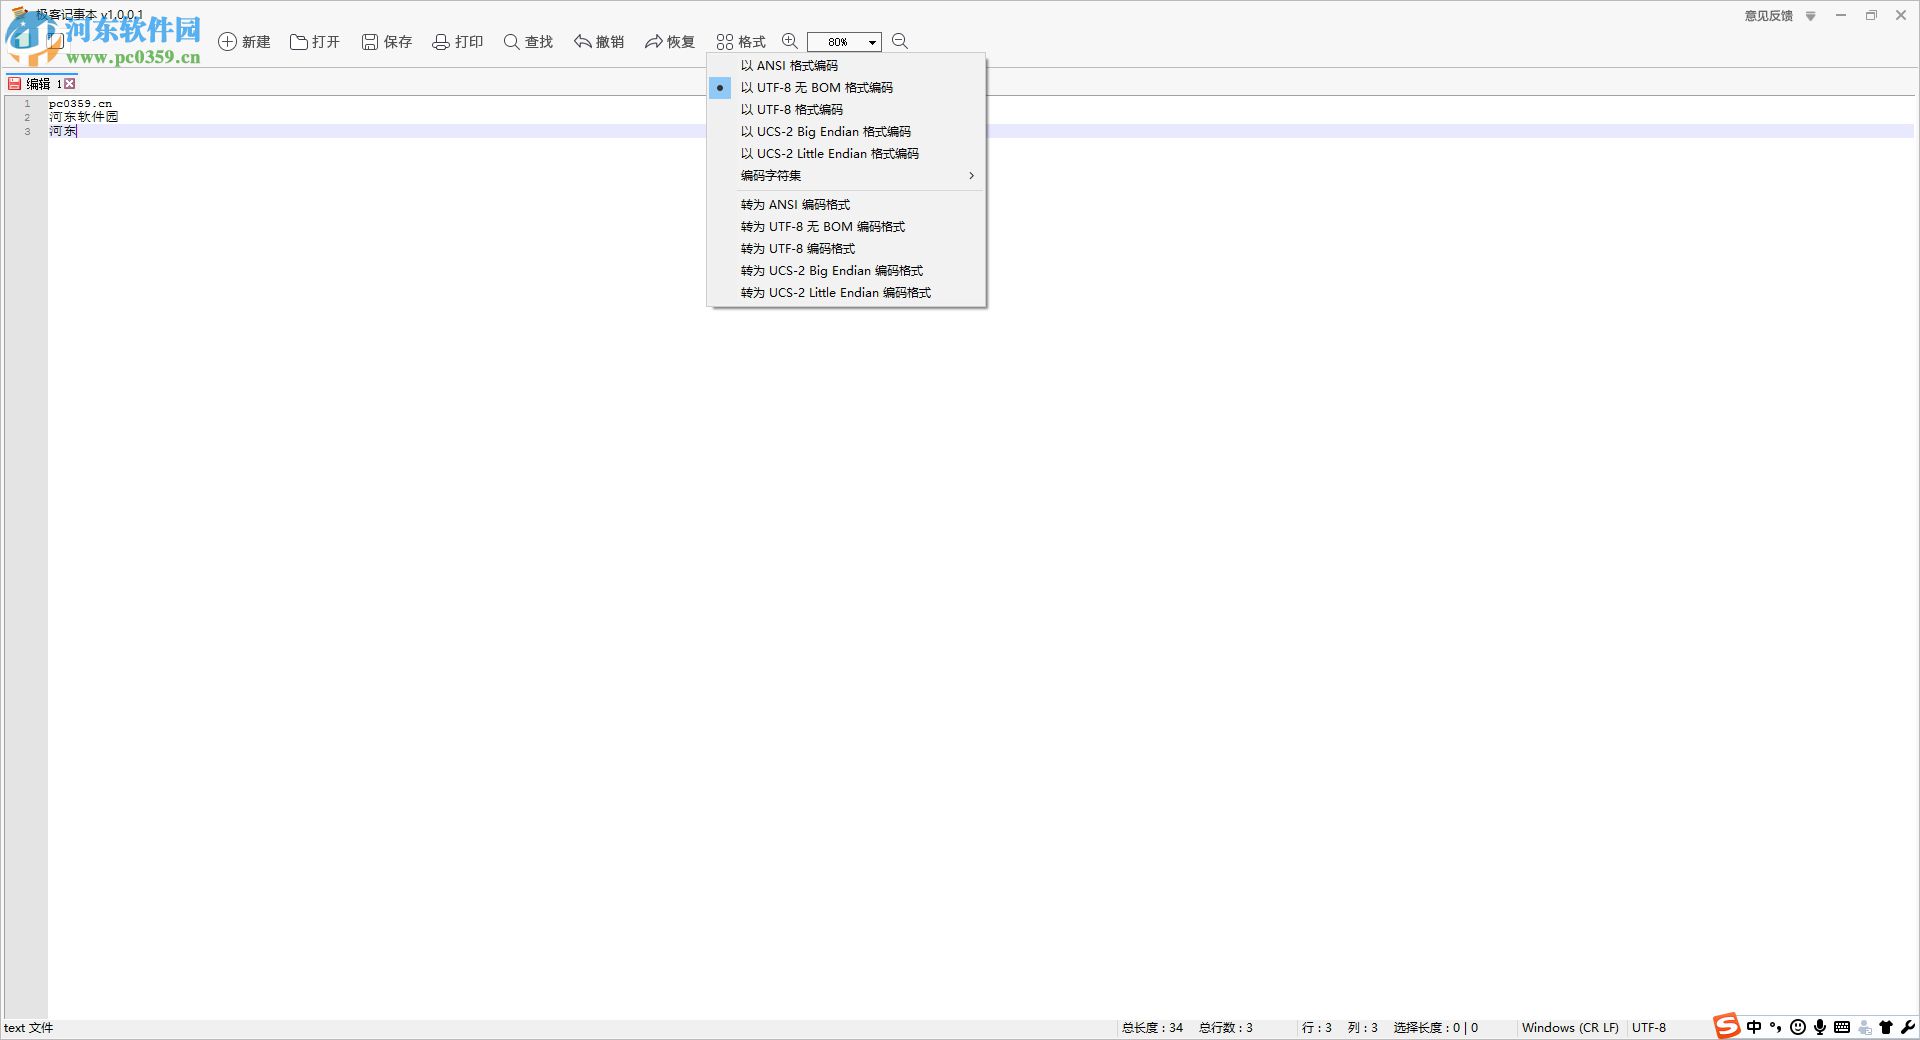Click line 2 containing 河东软件园

[x=84, y=117]
